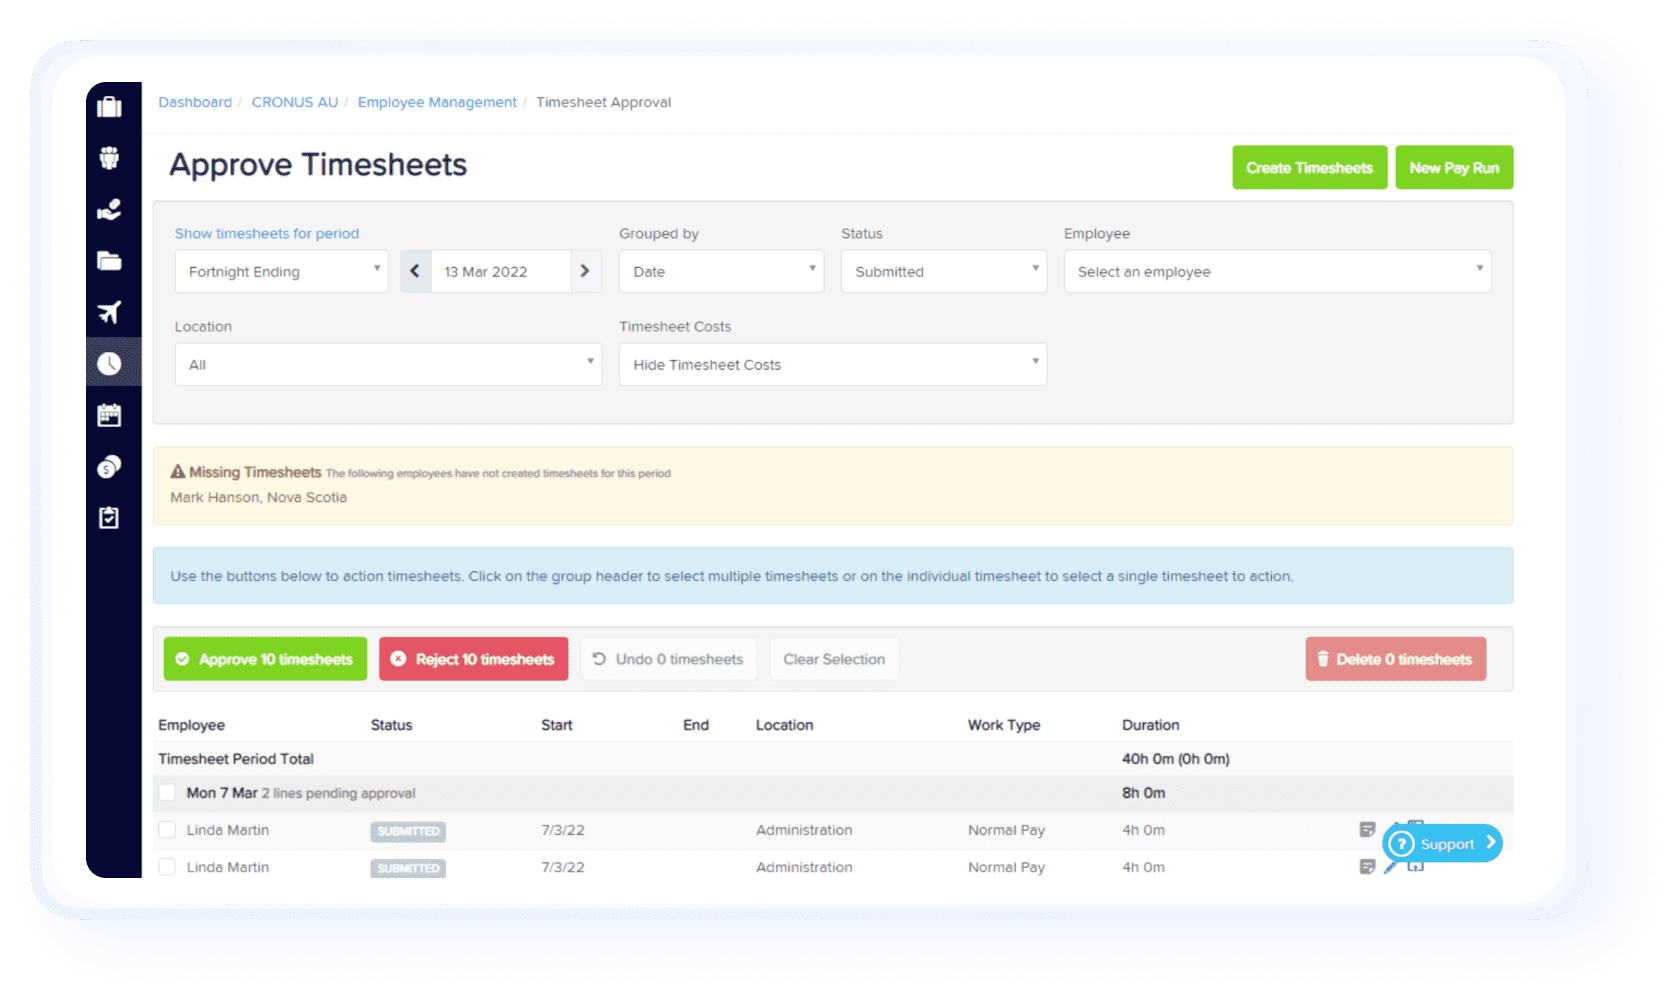Open the calendar icon in the sidebar
1678x1000 pixels.
[109, 415]
